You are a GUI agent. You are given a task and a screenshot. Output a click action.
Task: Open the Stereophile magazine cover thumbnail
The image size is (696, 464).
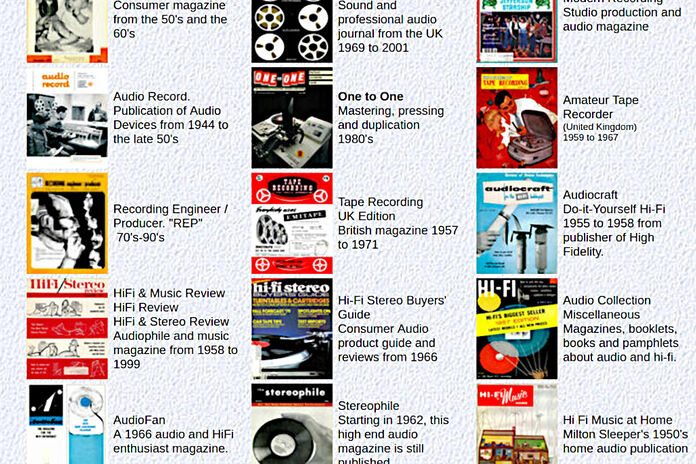point(292,424)
